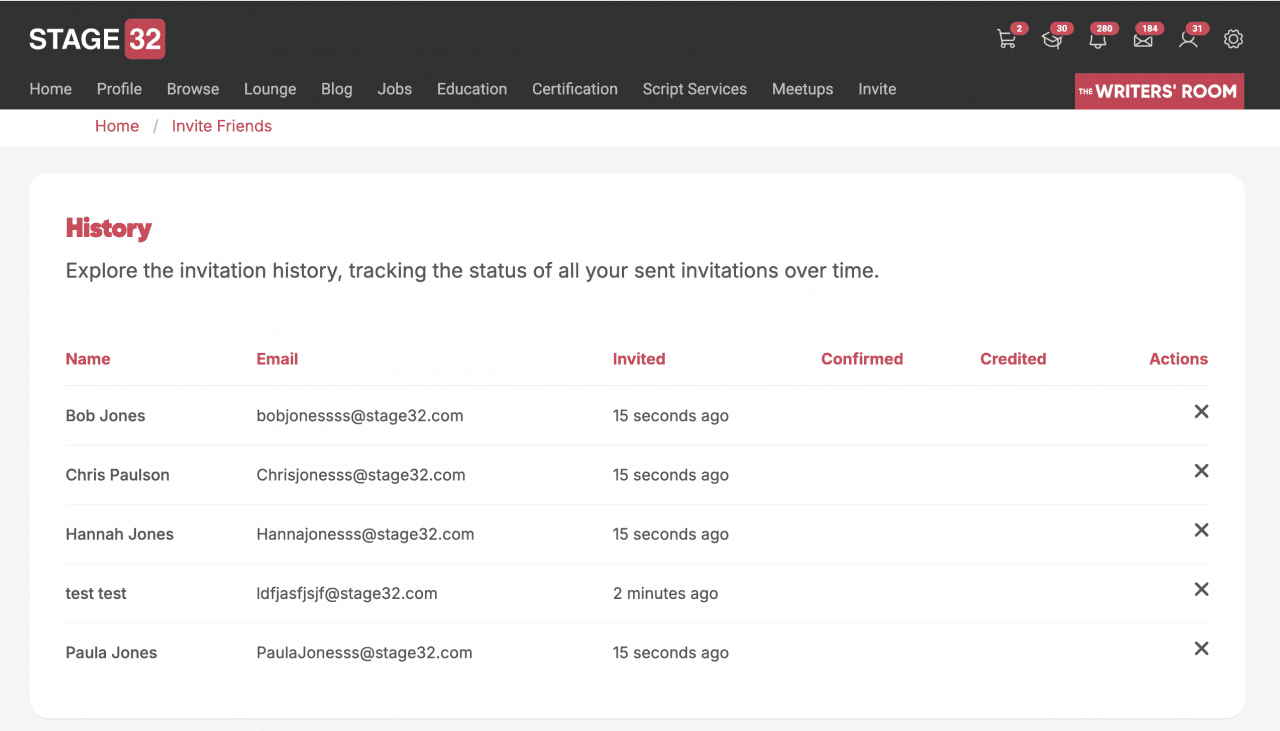Open the shopping cart icon

click(1006, 40)
